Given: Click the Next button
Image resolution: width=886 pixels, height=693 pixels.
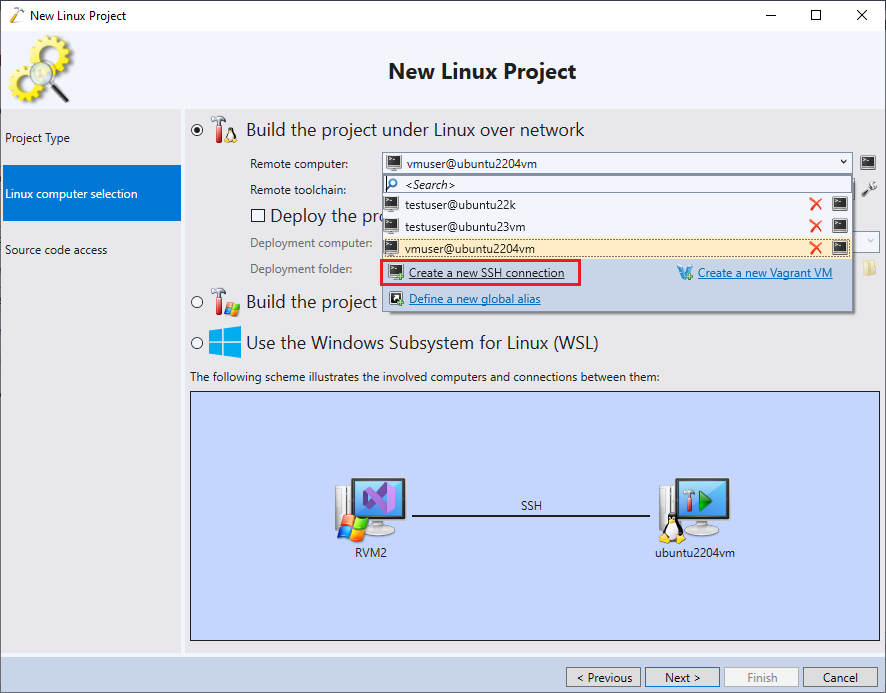Looking at the screenshot, I should coord(682,677).
